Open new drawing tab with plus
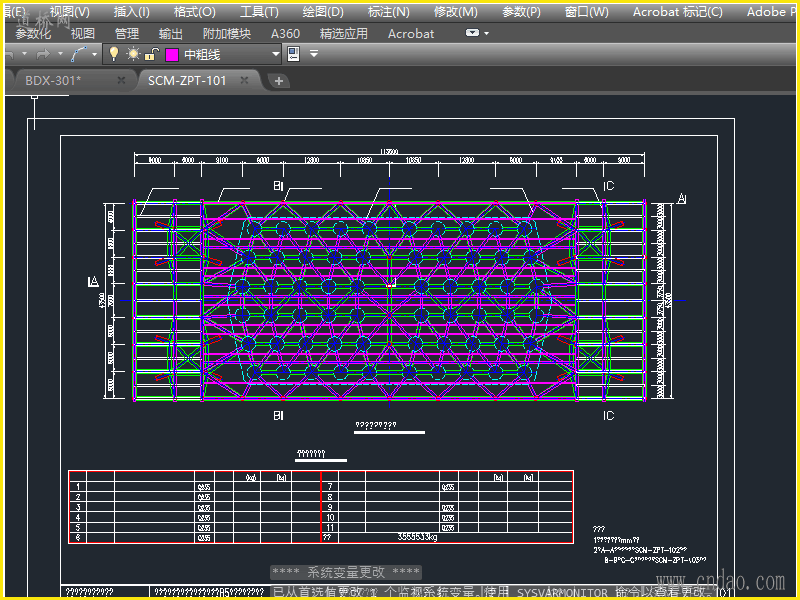 point(279,81)
